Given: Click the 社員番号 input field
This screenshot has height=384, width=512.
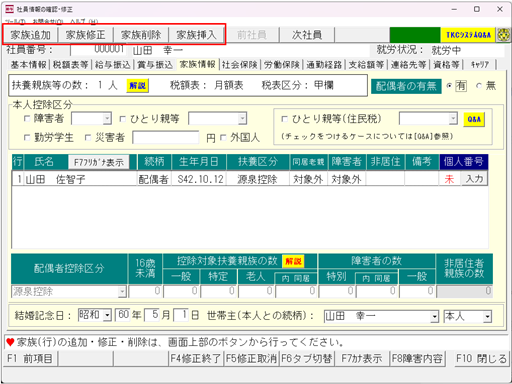Looking at the screenshot, I should tap(98, 50).
